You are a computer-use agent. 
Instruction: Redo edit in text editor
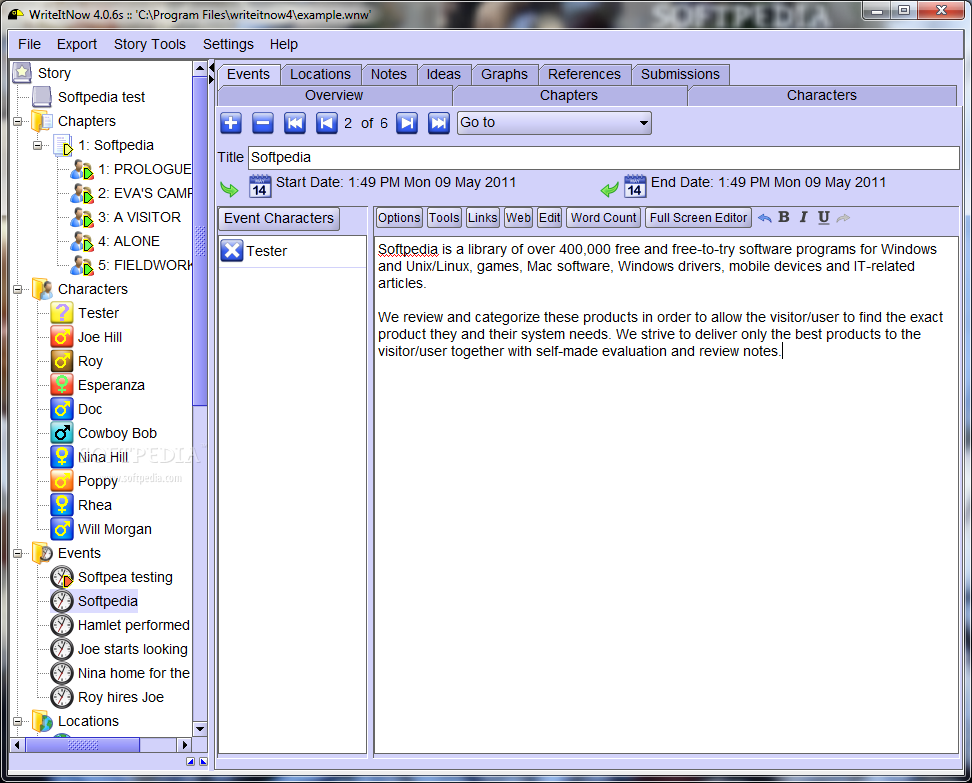point(843,218)
